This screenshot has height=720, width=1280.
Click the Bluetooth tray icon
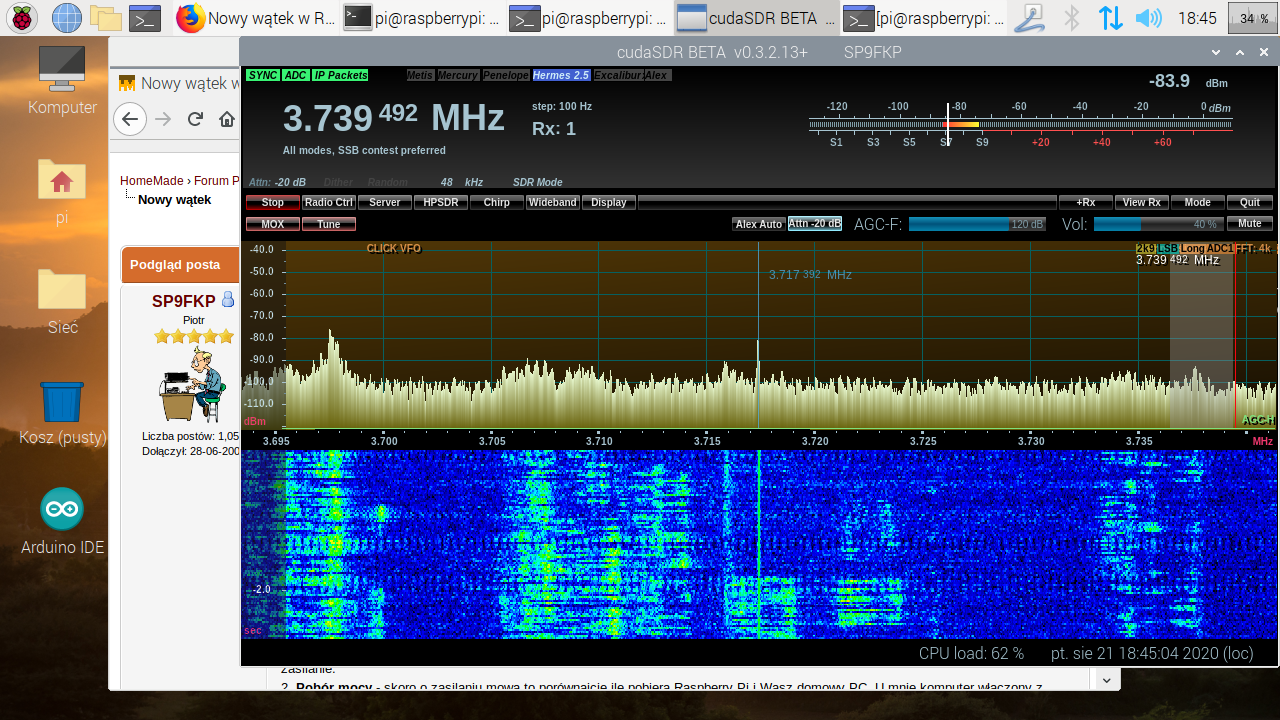pos(1071,18)
